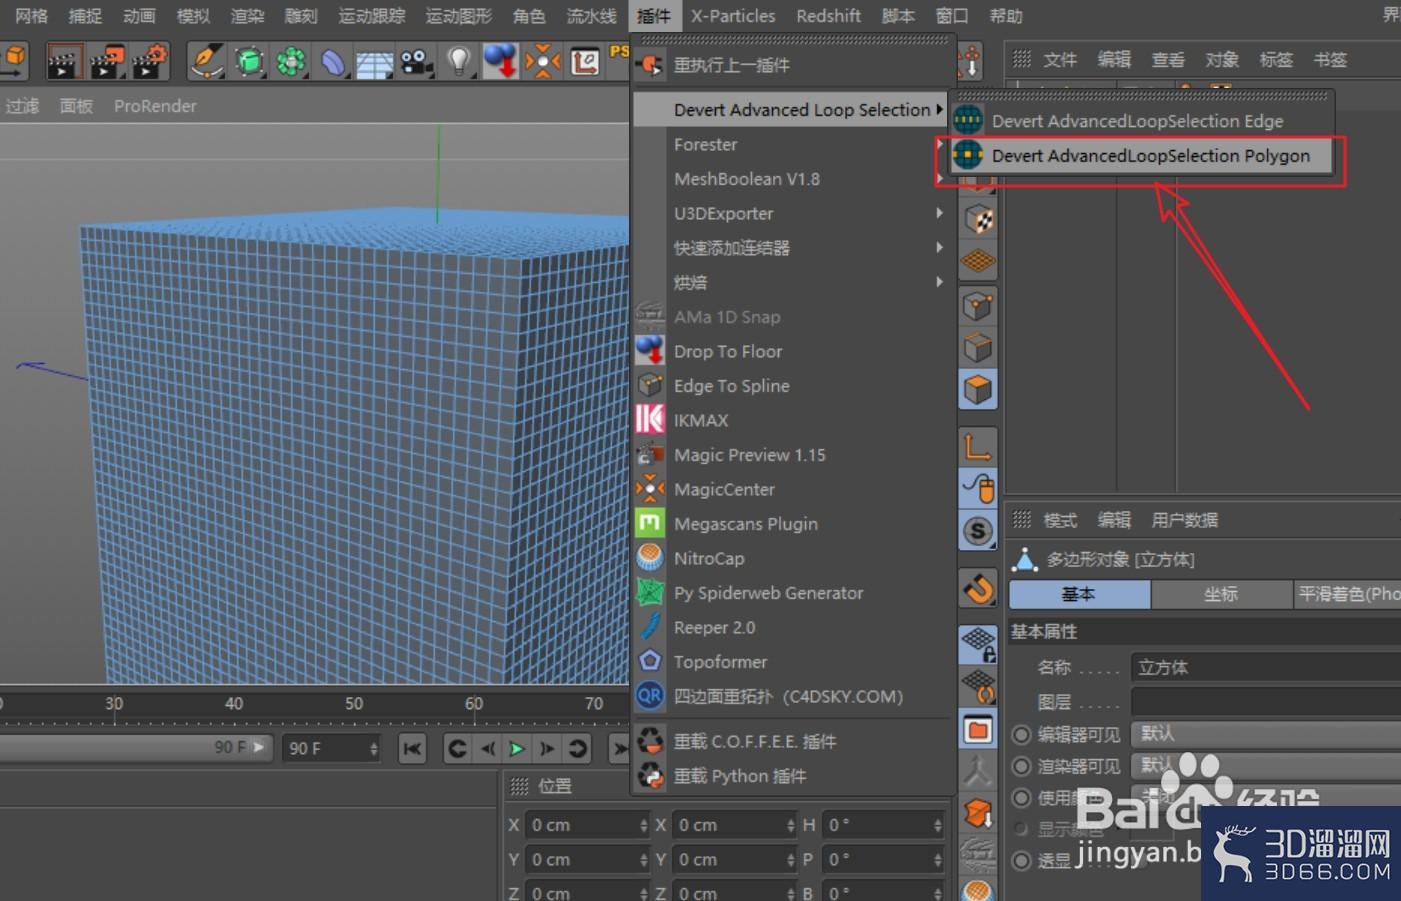Image resolution: width=1401 pixels, height=901 pixels.
Task: Add a Light using the bulb icon
Action: click(458, 62)
